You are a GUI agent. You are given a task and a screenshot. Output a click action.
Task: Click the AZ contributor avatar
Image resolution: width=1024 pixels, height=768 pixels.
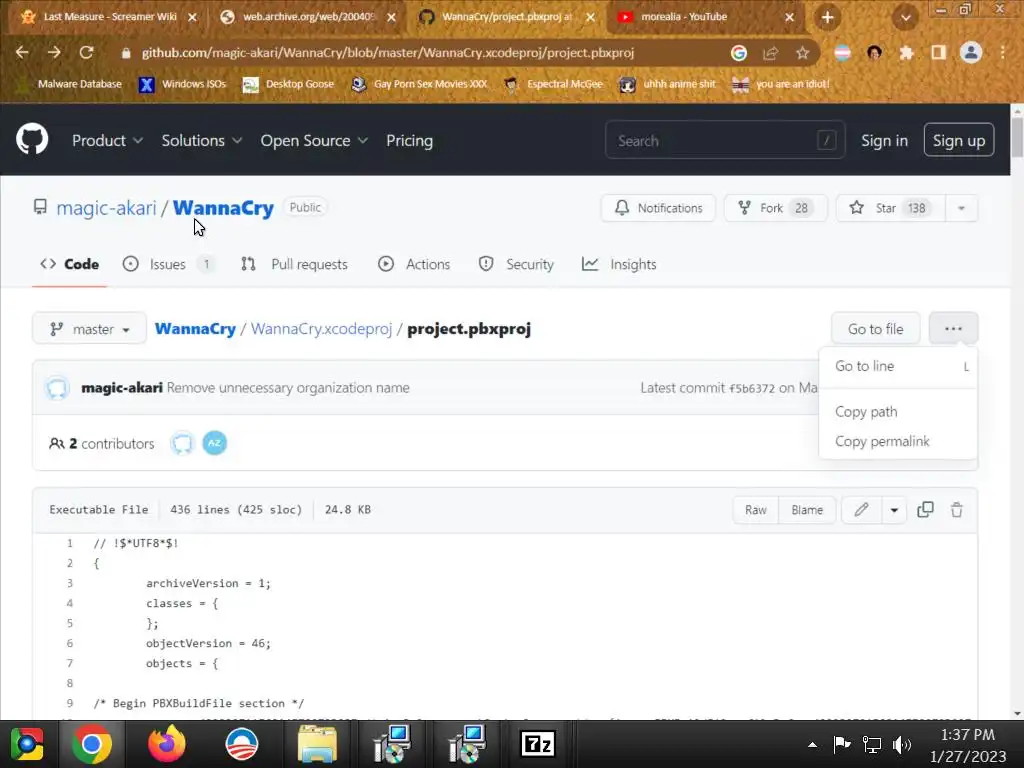click(214, 443)
